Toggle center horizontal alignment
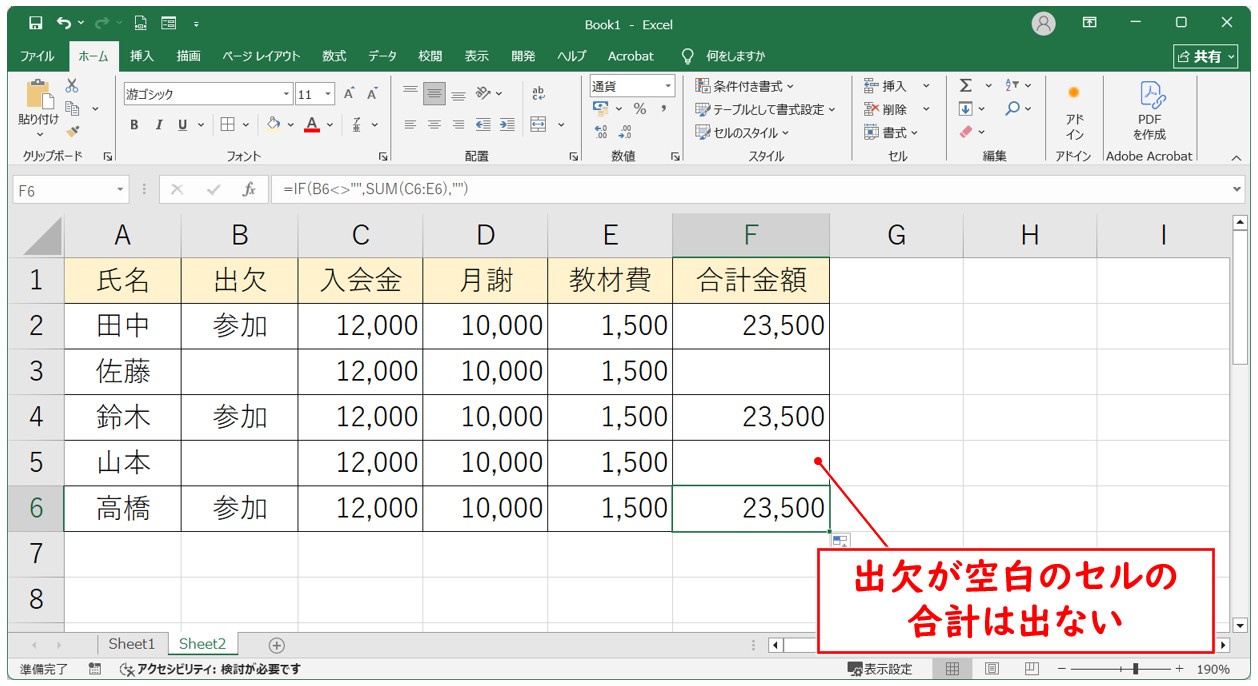 coord(434,125)
